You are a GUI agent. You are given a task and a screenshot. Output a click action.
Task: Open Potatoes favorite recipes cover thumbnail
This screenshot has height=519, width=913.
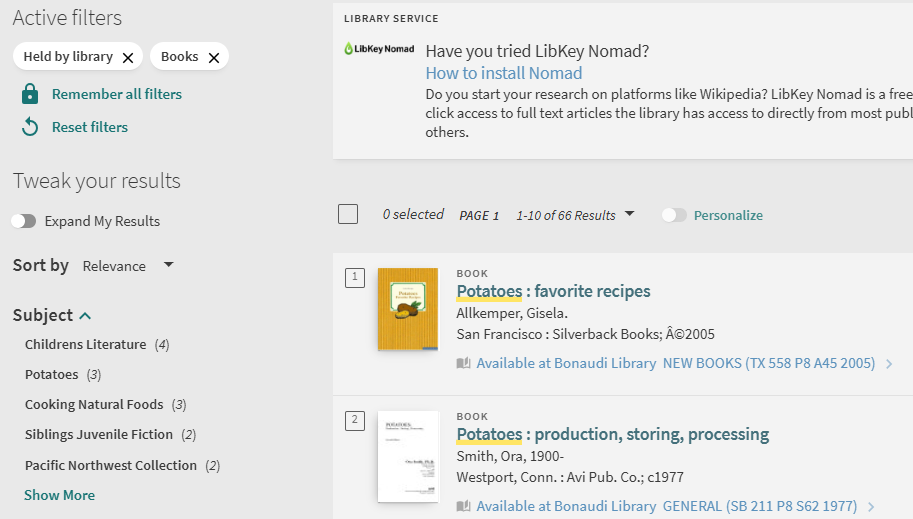pyautogui.click(x=408, y=309)
